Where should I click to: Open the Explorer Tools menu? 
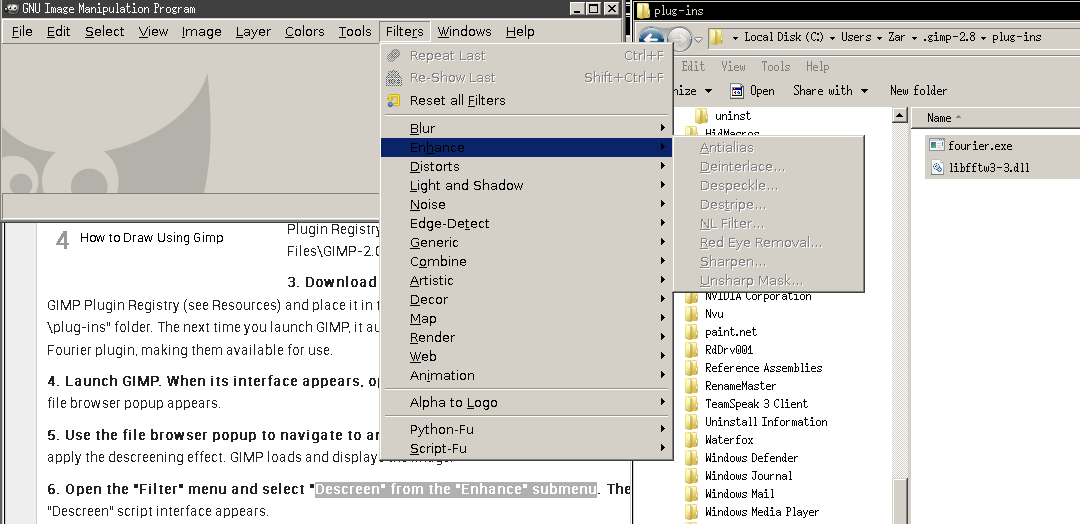pyautogui.click(x=776, y=67)
